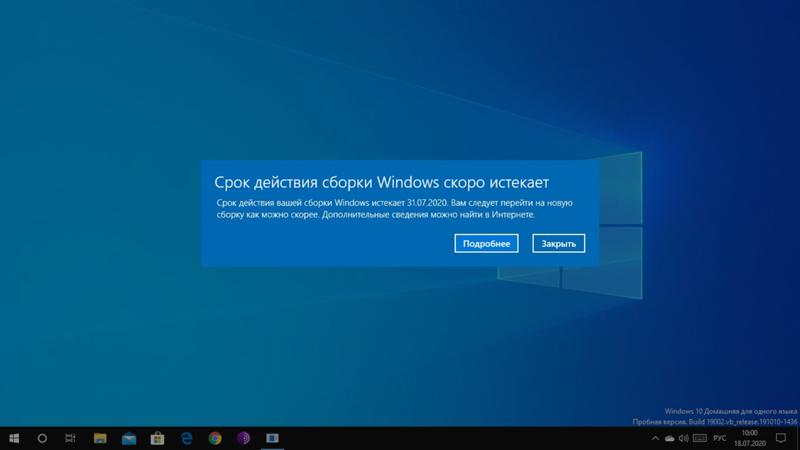Open the touch keyboard from tray
800x450 pixels.
[700, 438]
